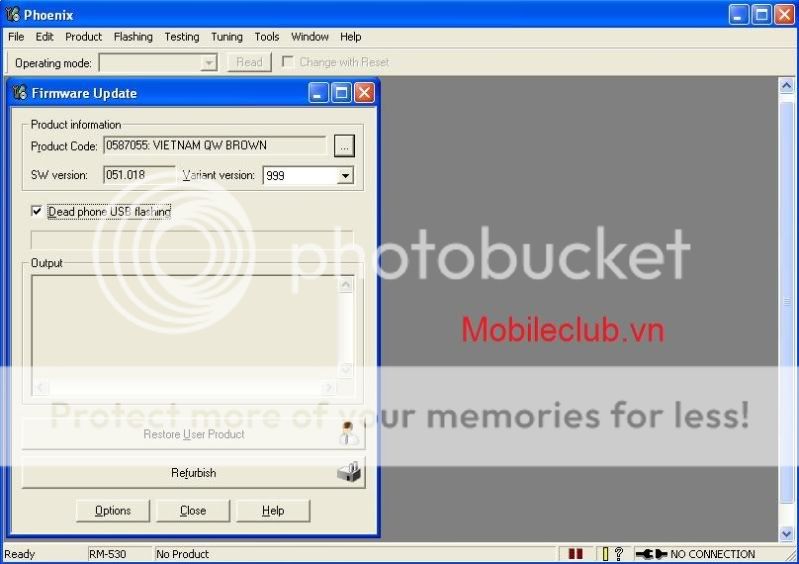Click the Firmware Update title icon
The image size is (799, 564).
(19, 93)
